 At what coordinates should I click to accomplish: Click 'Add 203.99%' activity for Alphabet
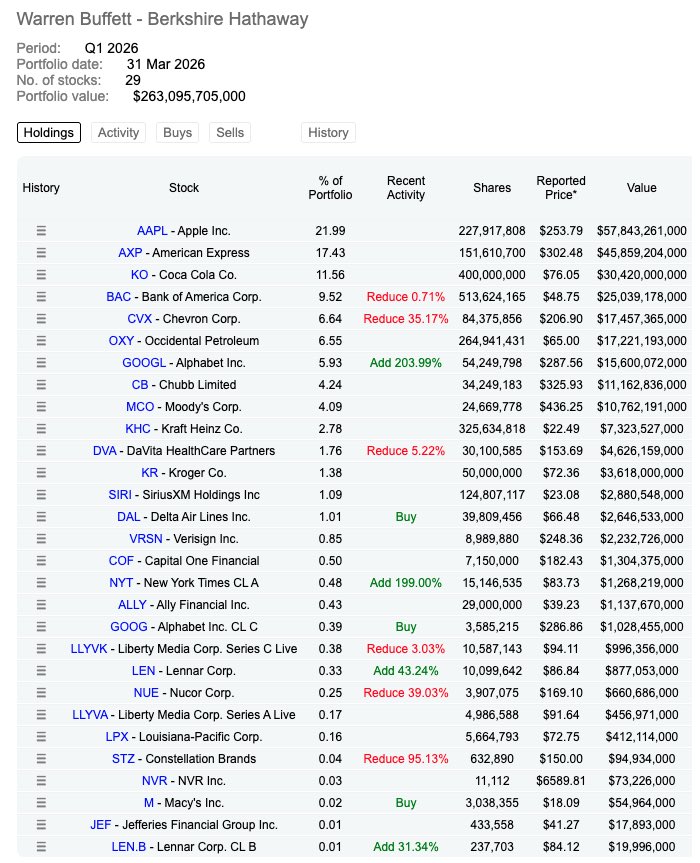(406, 363)
